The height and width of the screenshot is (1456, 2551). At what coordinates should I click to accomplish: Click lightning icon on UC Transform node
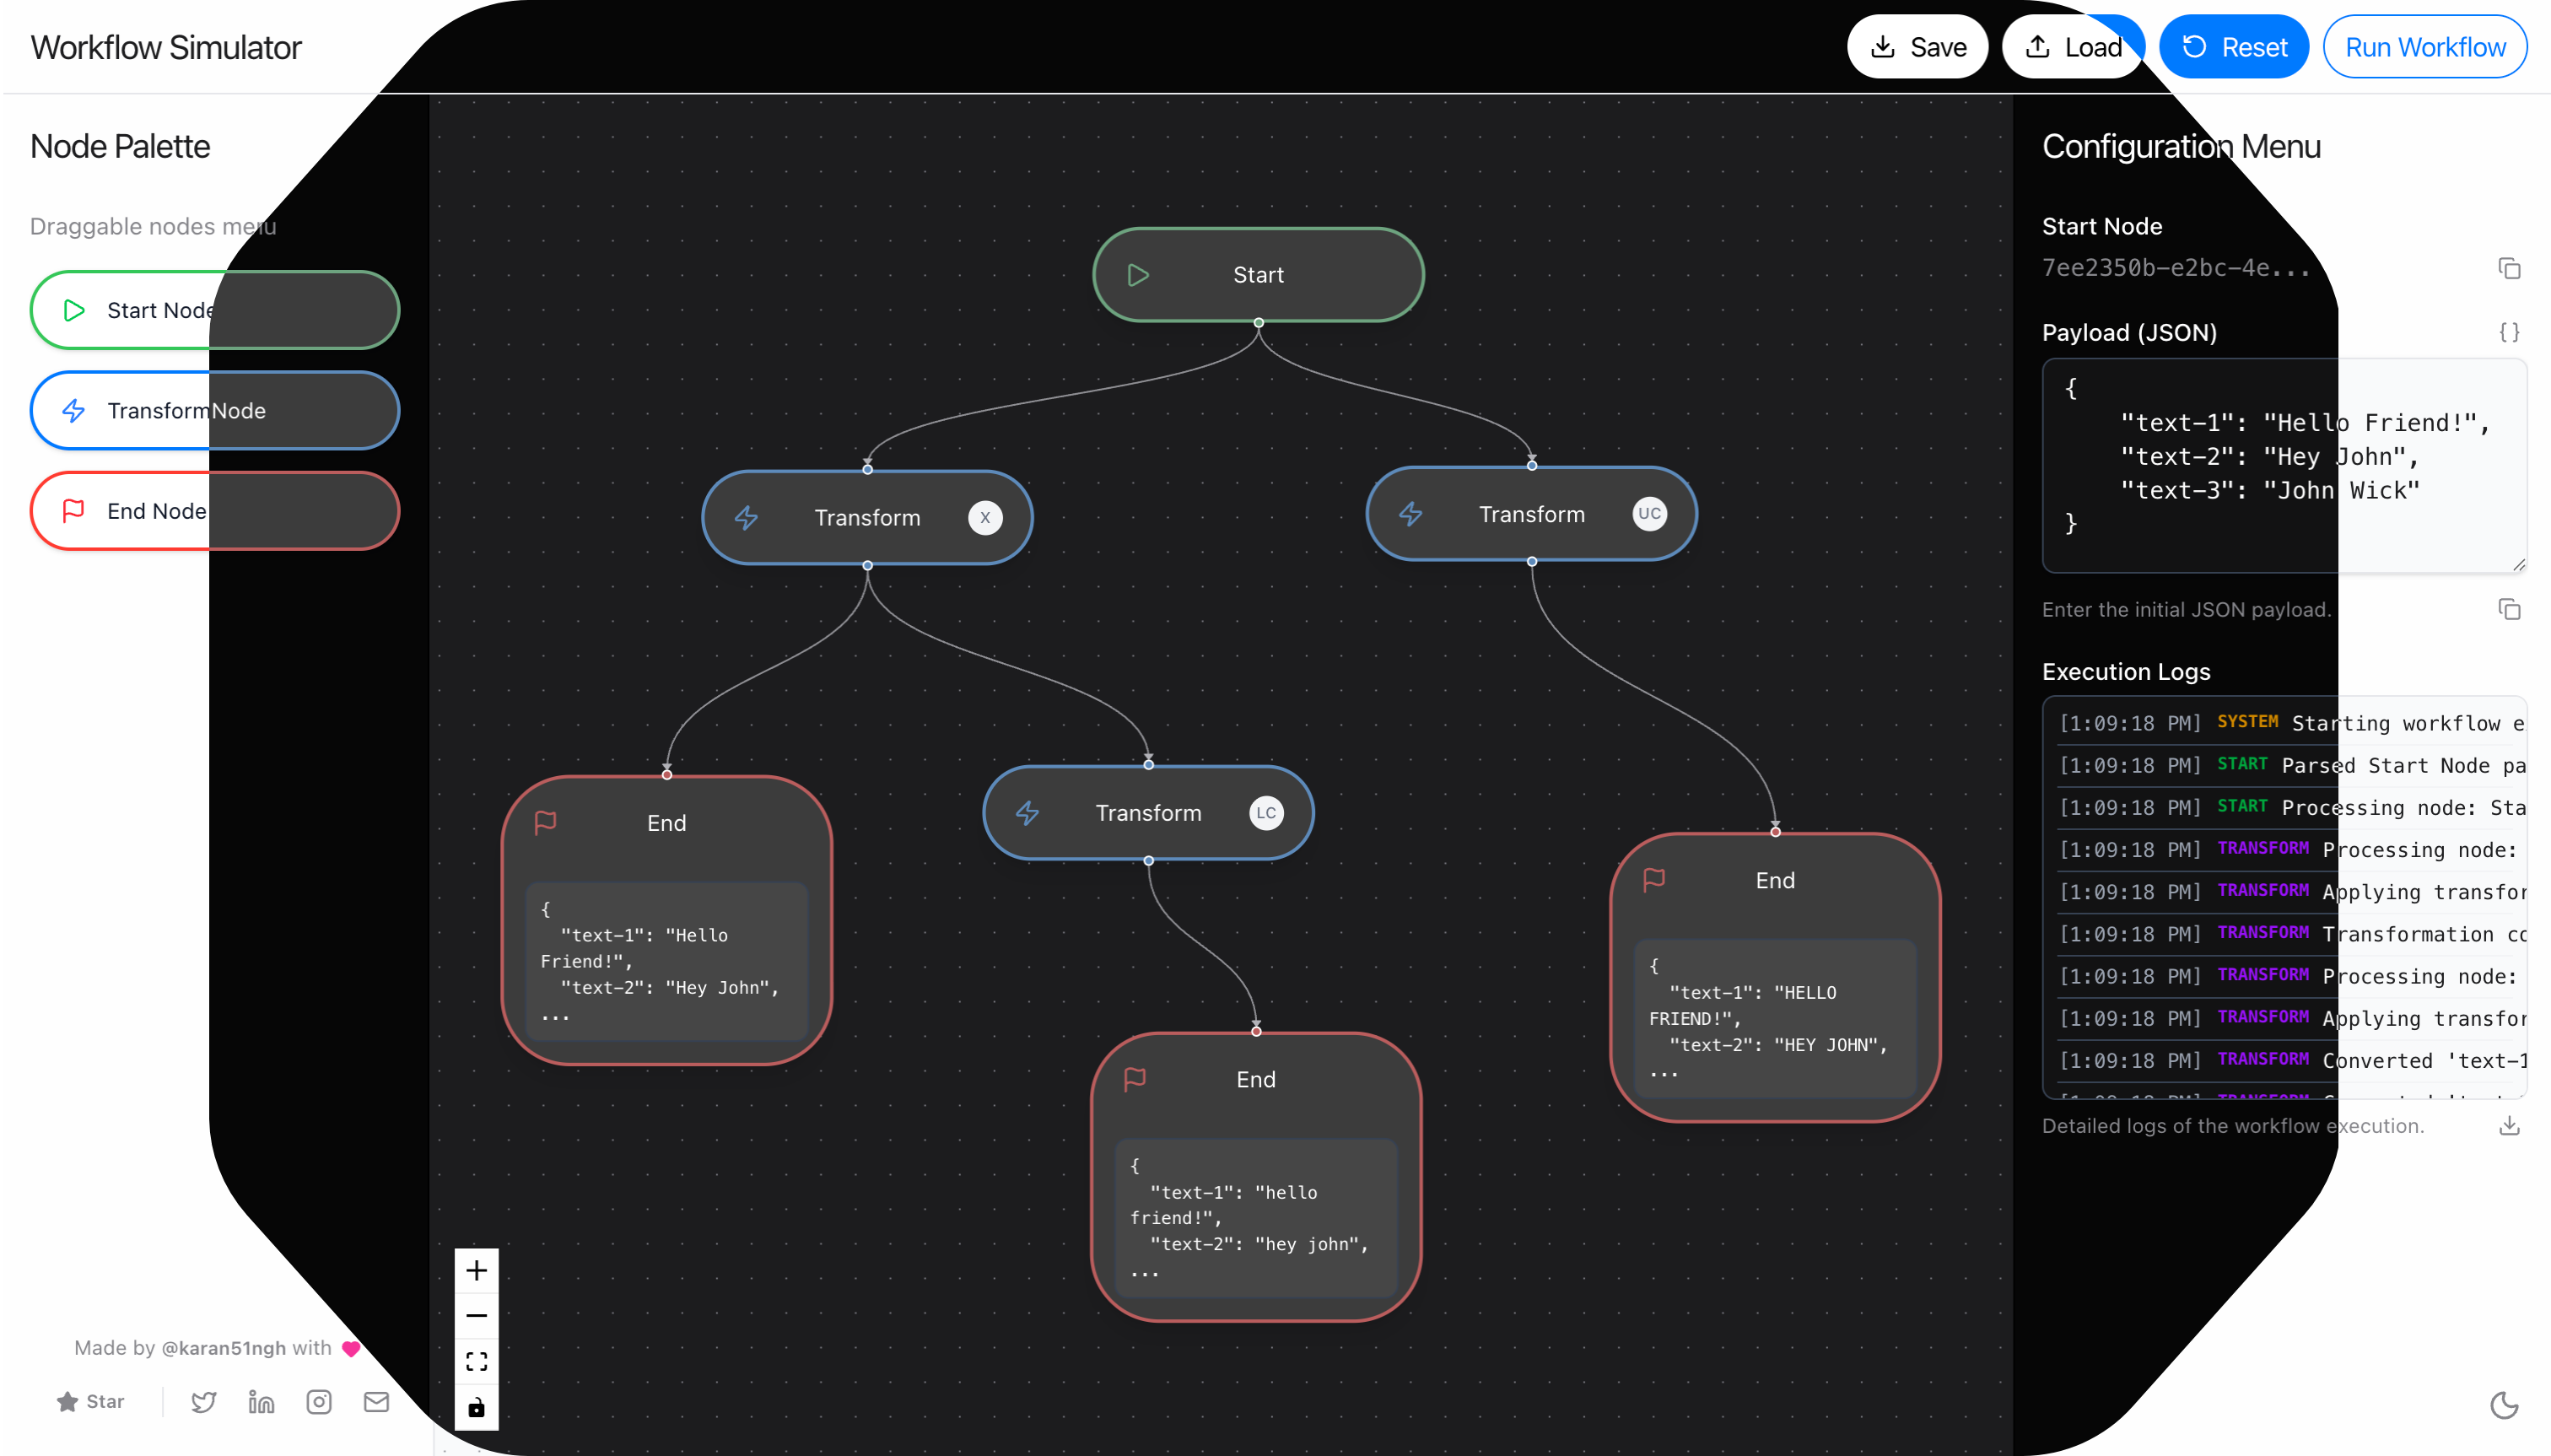[1410, 514]
